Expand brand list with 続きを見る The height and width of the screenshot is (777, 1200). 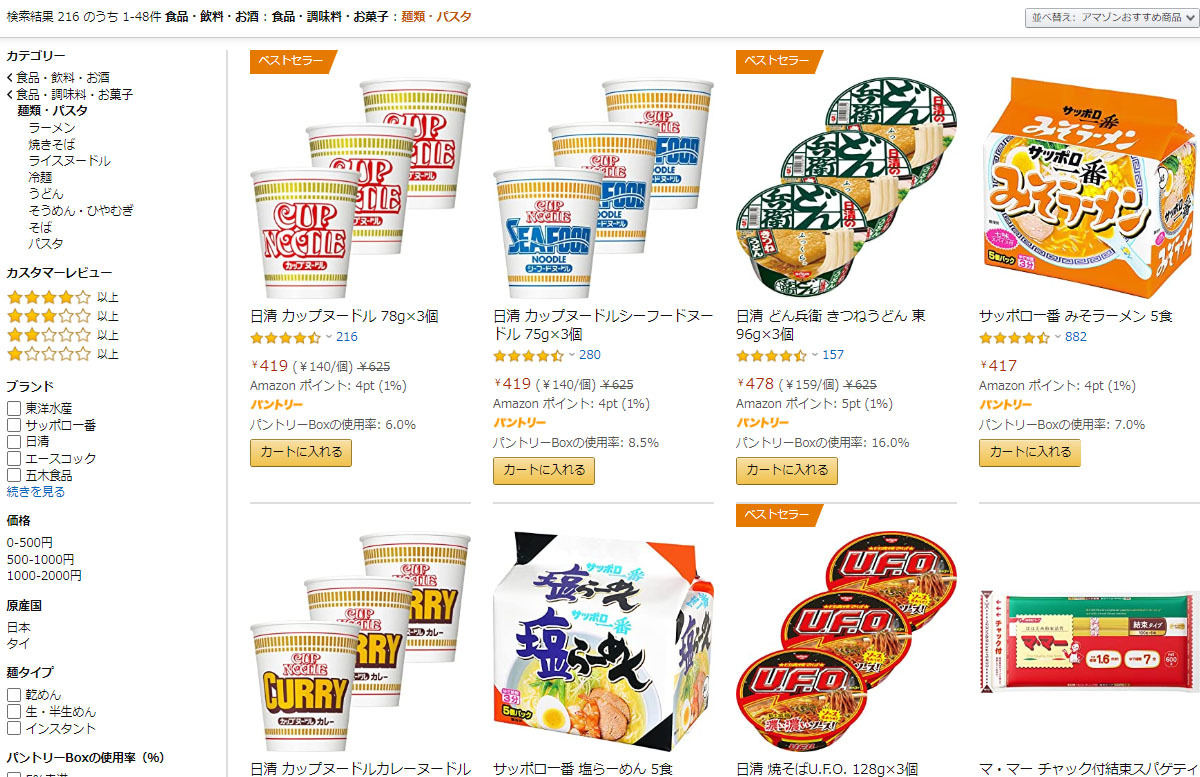tap(36, 492)
